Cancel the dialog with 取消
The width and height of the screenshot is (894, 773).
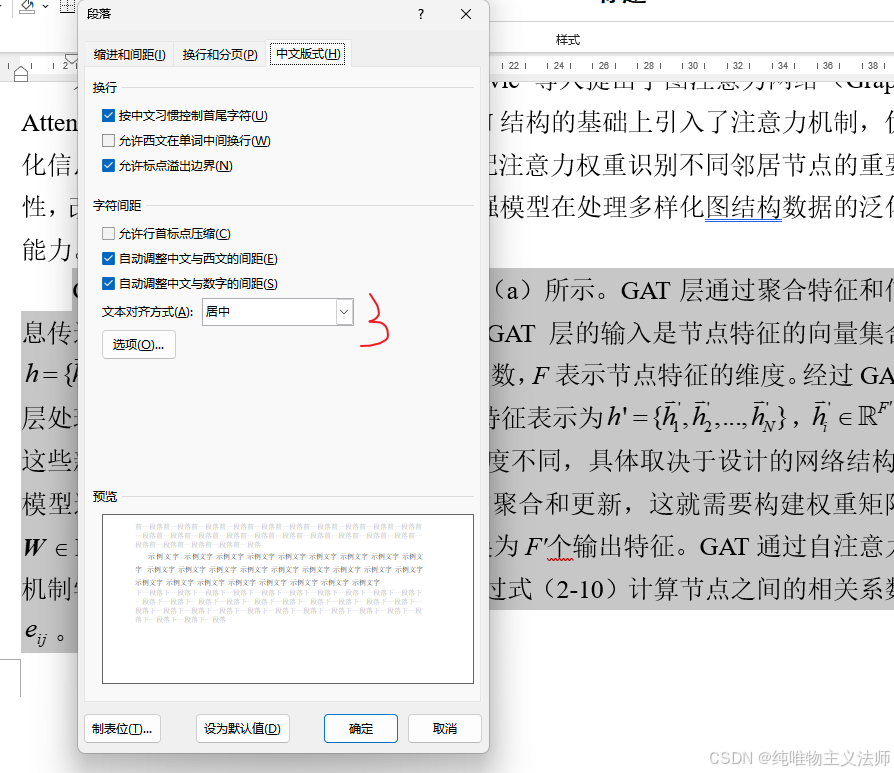pyautogui.click(x=445, y=729)
